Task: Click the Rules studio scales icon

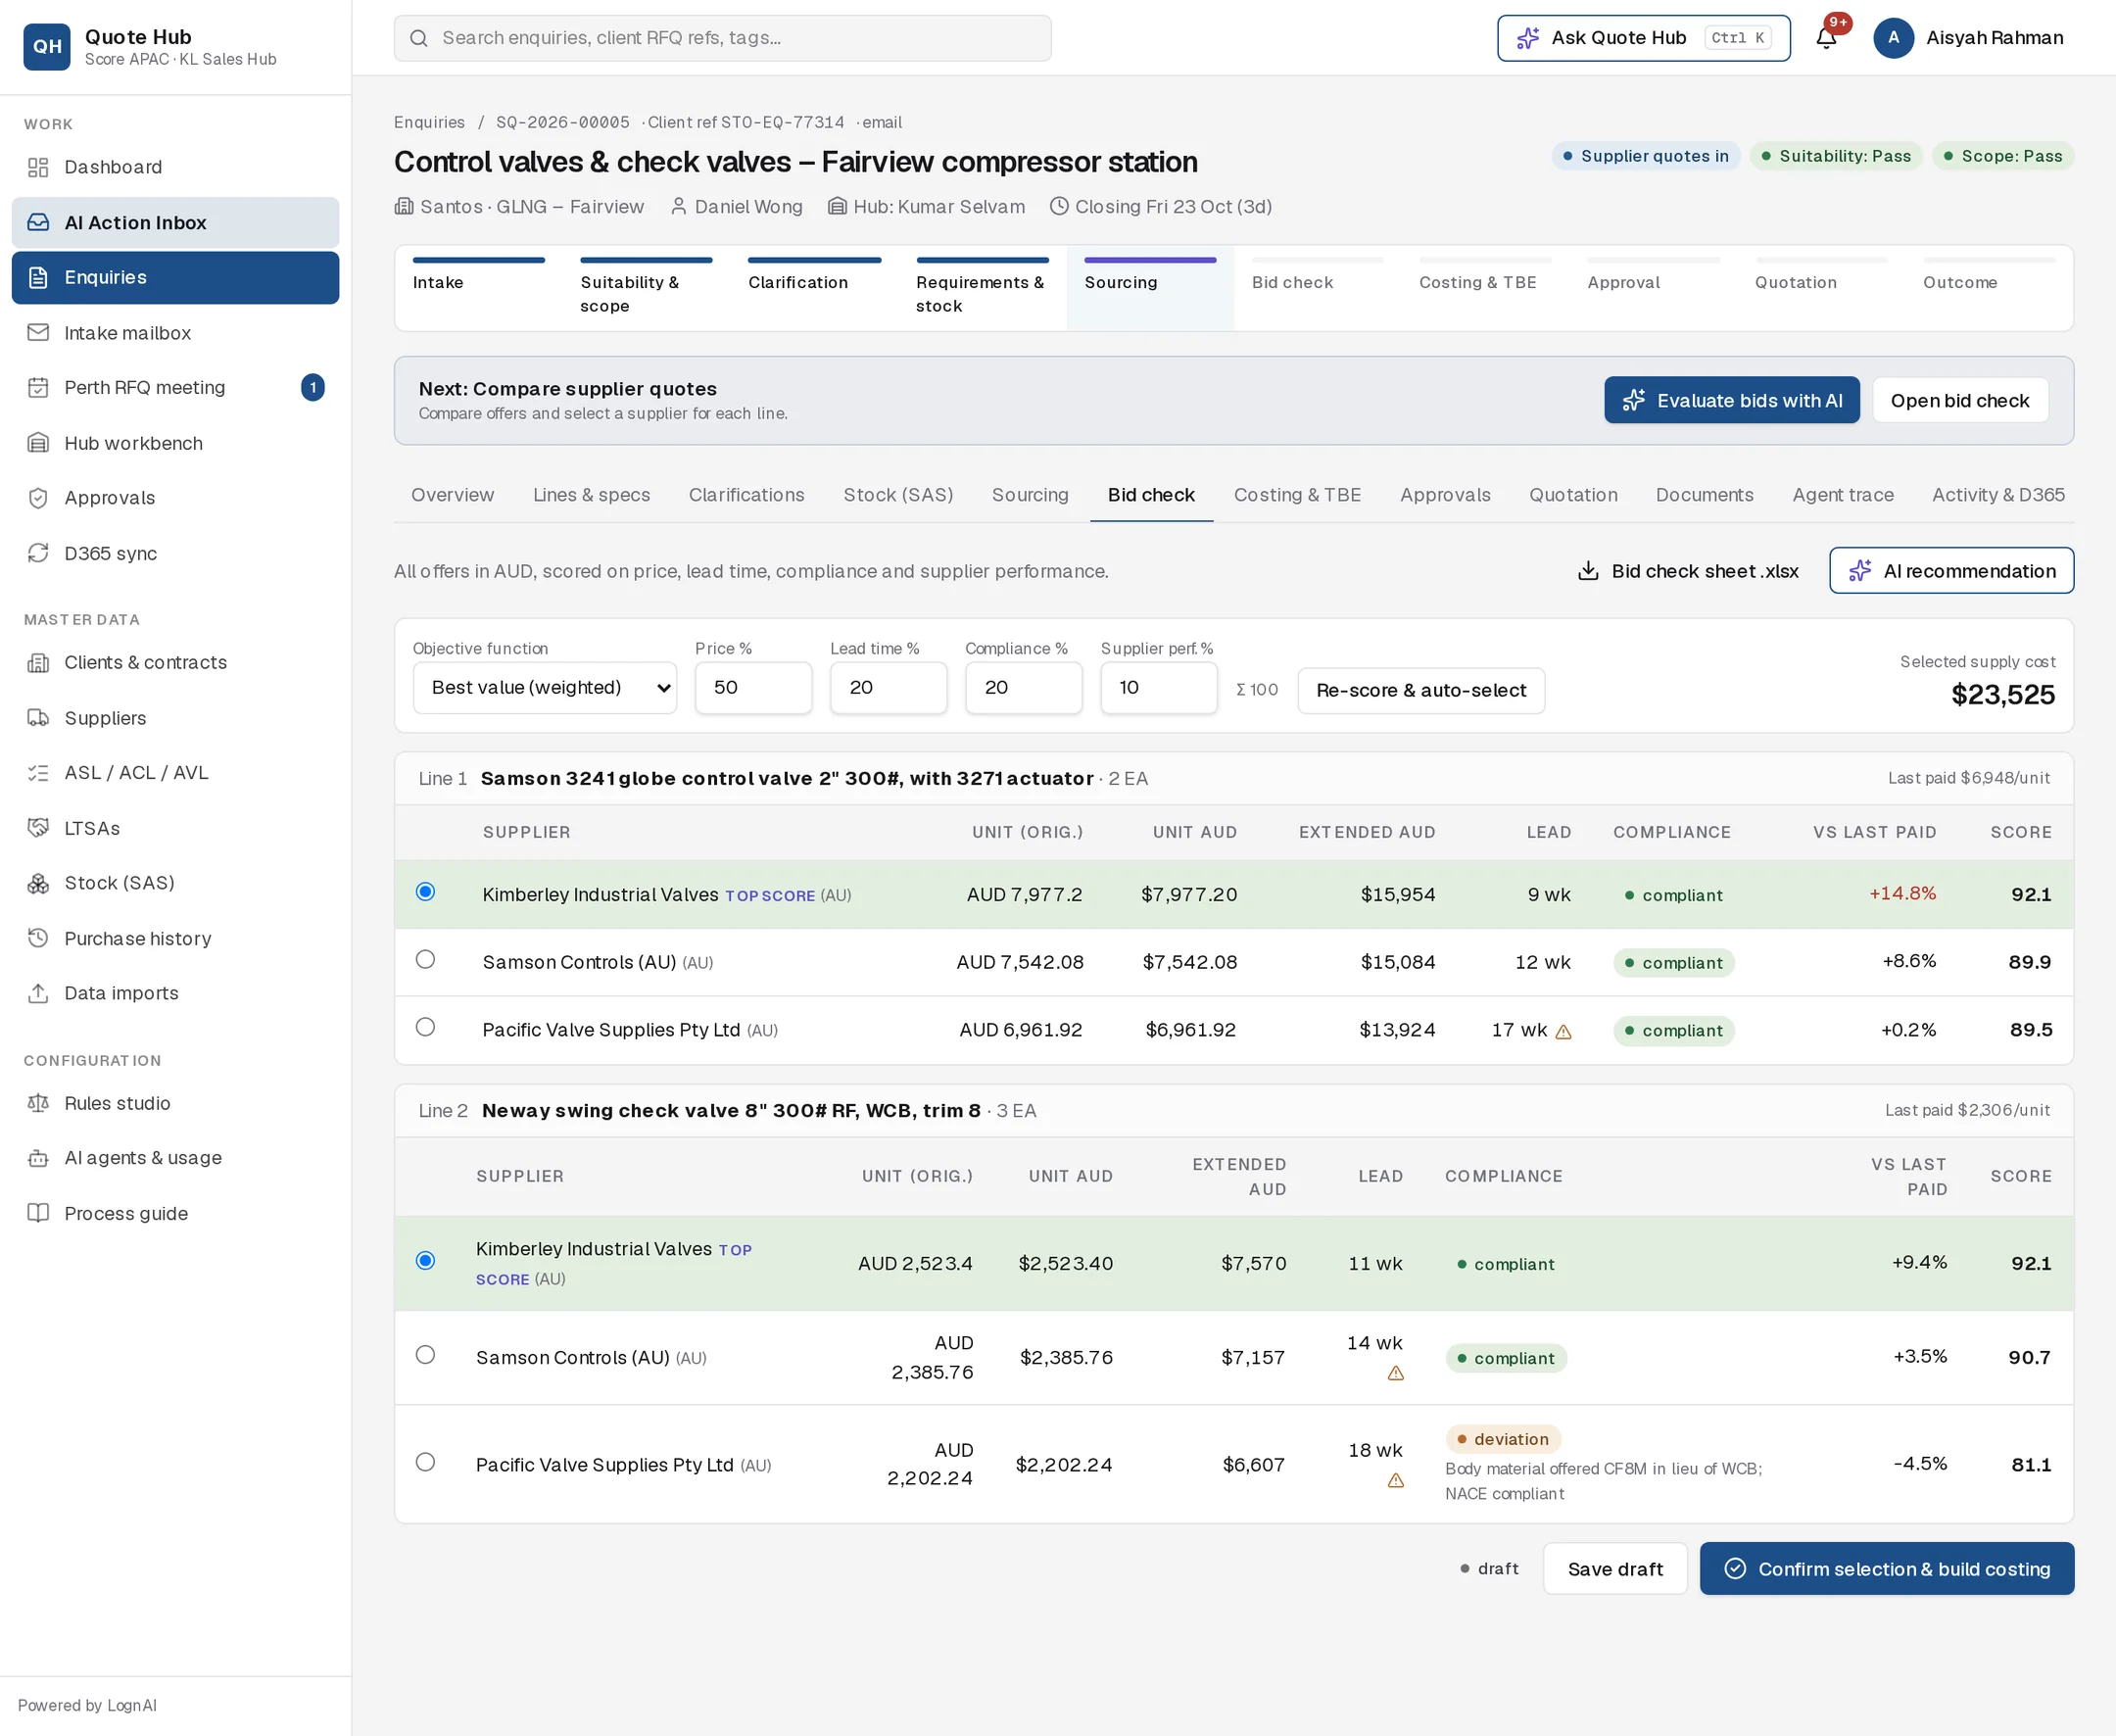Action: click(38, 1103)
